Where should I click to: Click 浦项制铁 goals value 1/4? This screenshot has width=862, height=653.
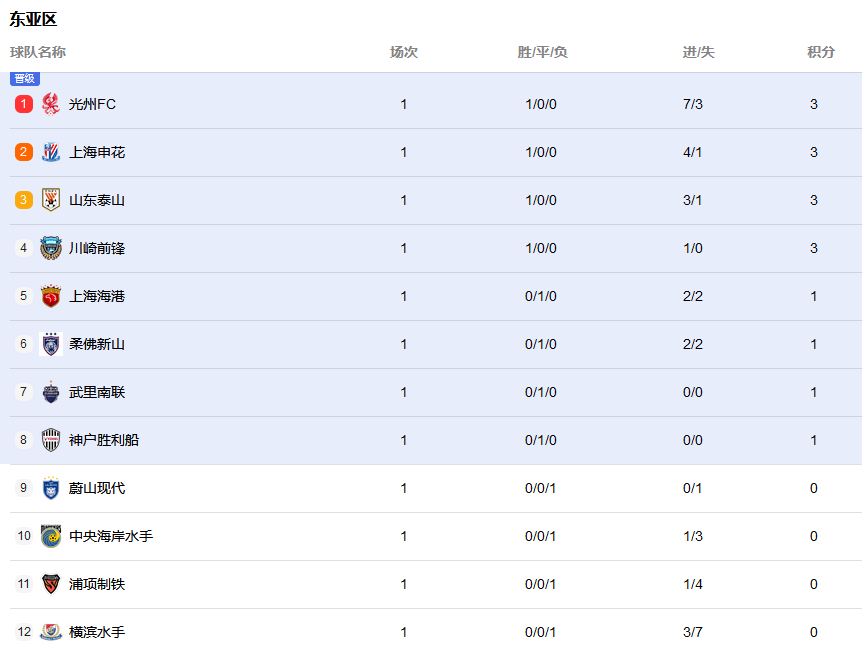coord(693,584)
